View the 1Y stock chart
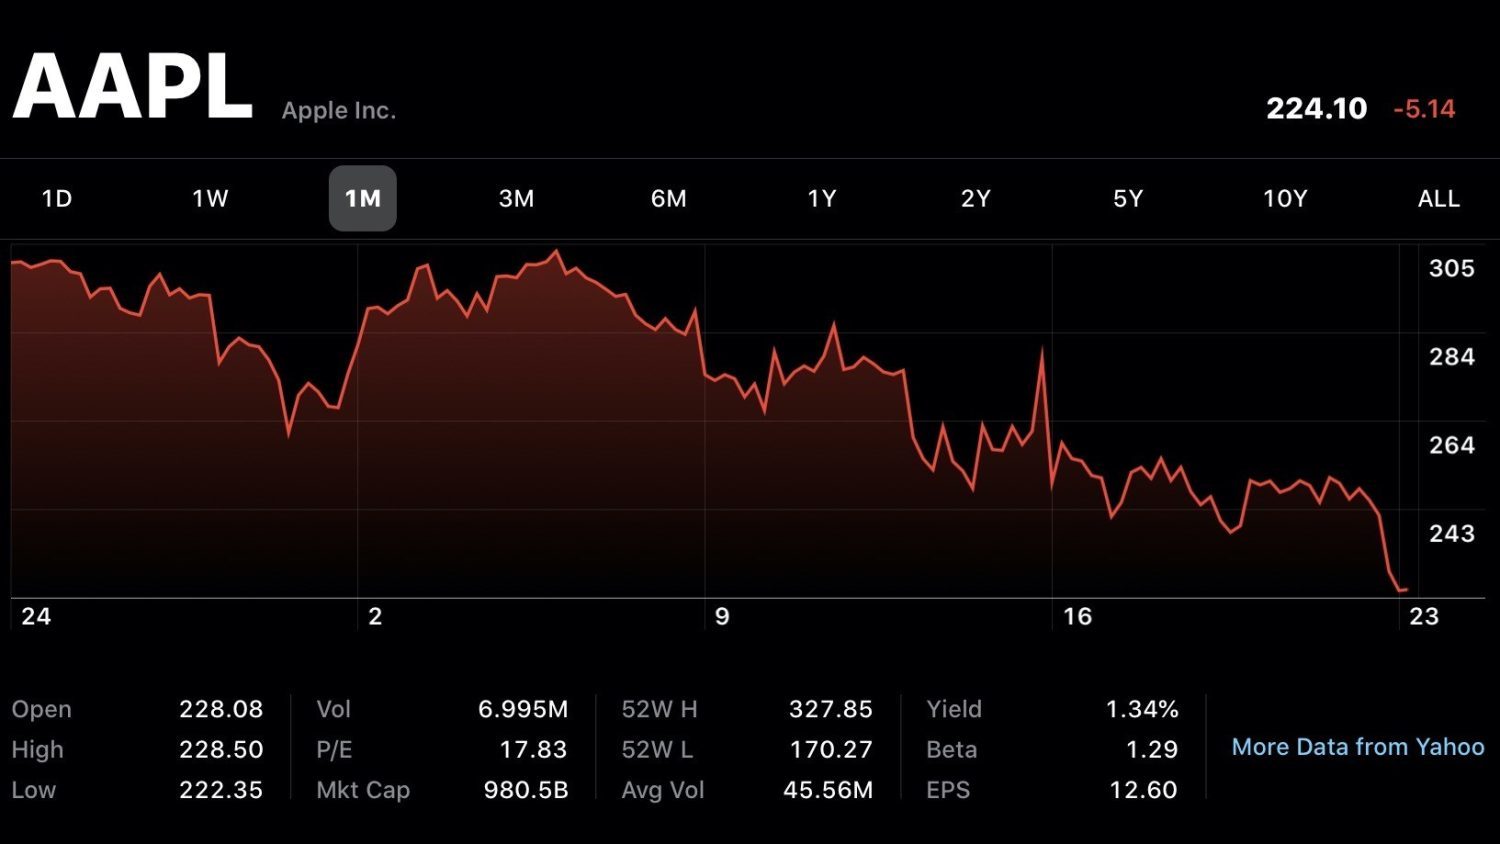The width and height of the screenshot is (1500, 844). tap(821, 198)
